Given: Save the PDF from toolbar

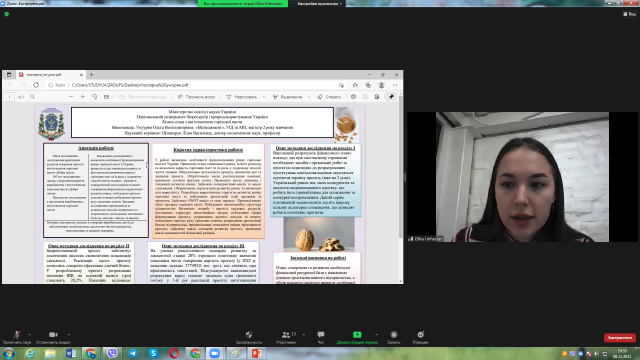Looking at the screenshot, I should [365, 97].
